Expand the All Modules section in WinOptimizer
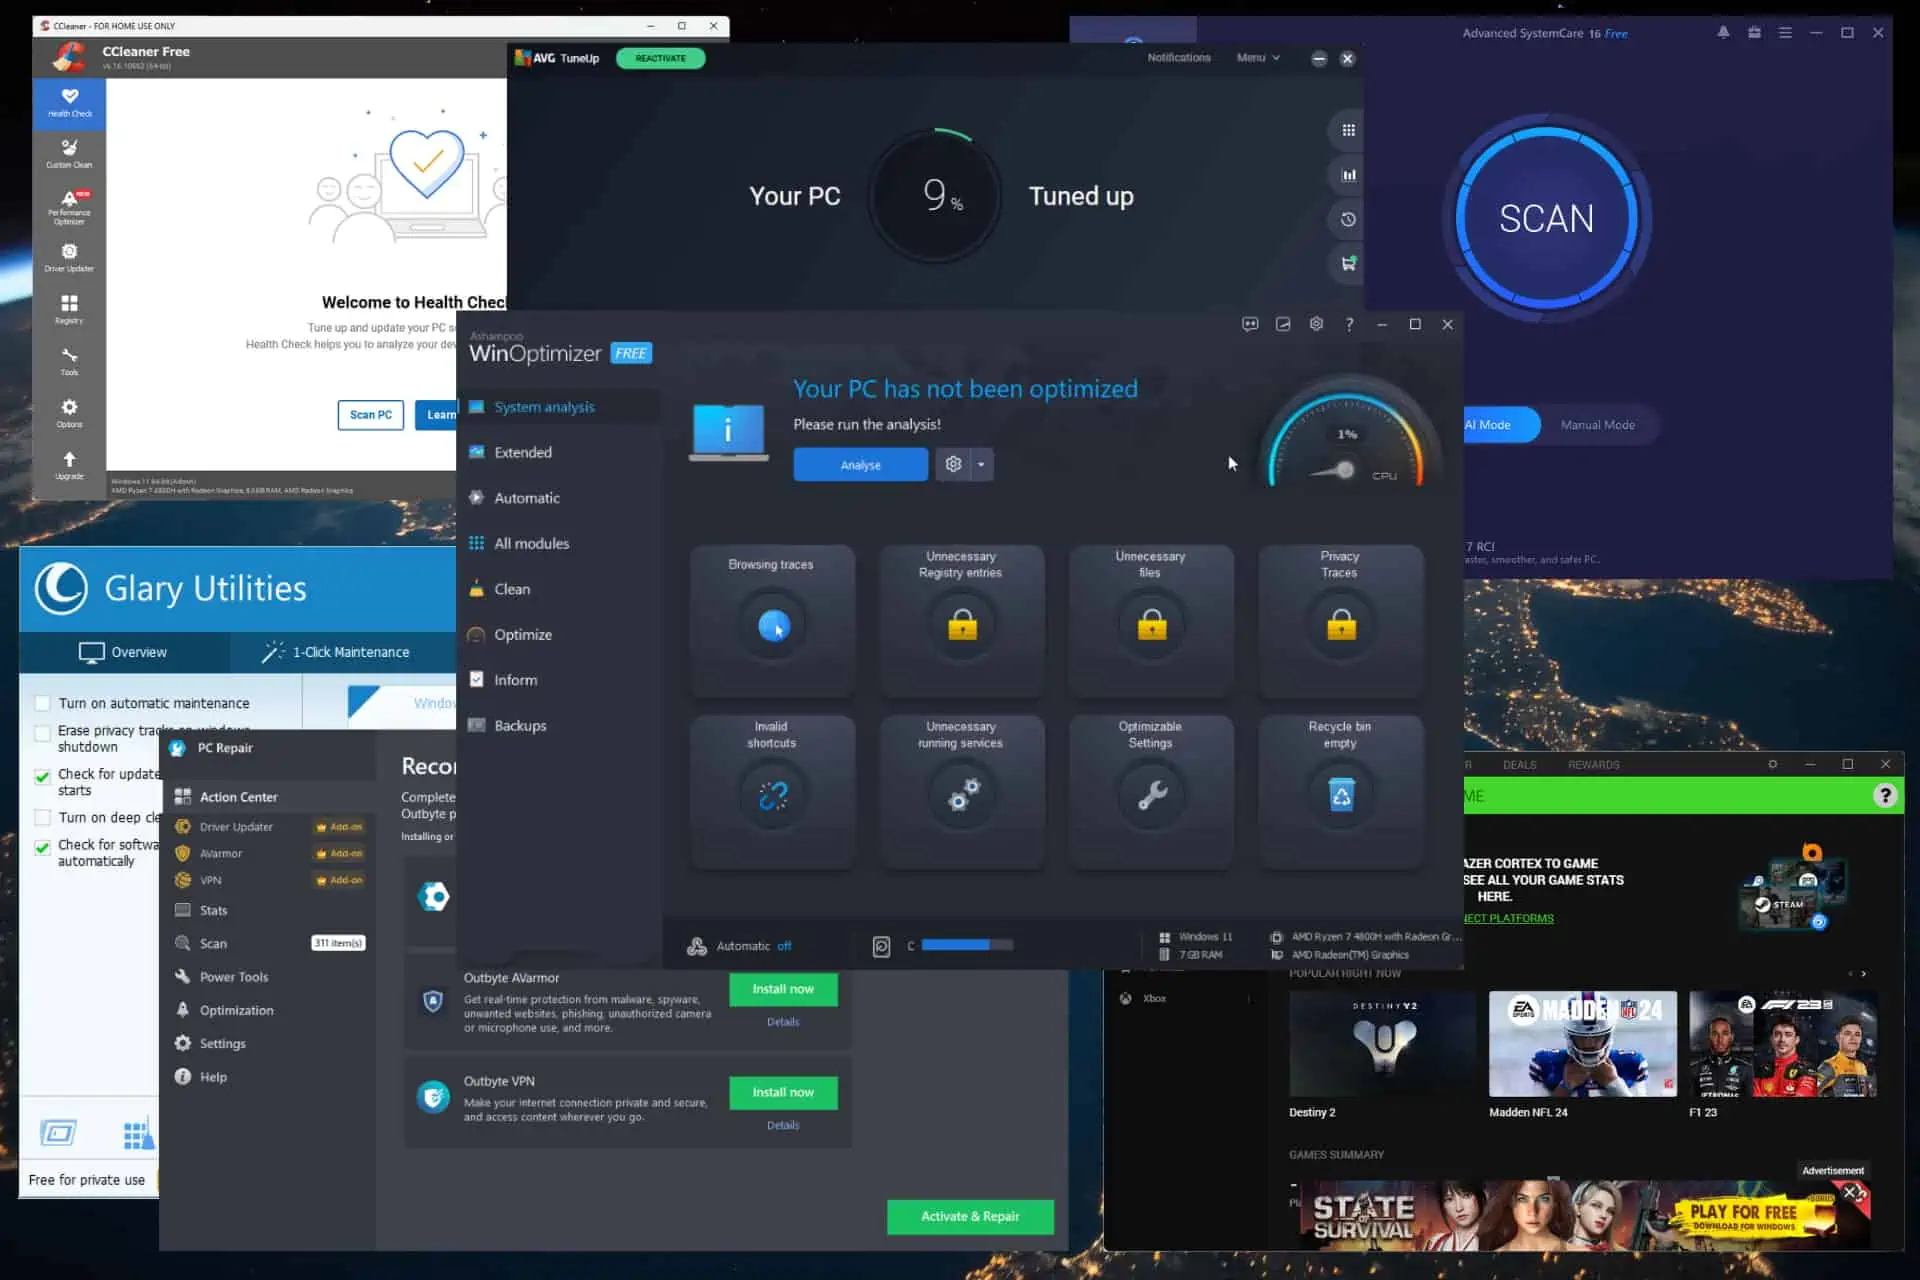This screenshot has height=1280, width=1920. pos(530,543)
